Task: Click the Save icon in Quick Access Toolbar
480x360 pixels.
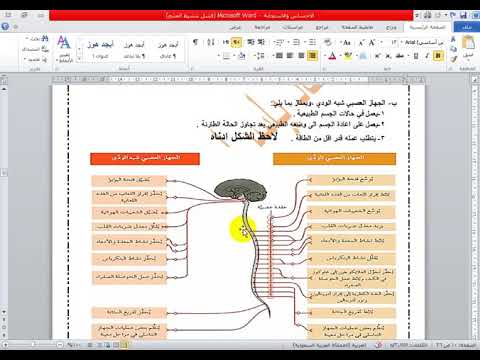Action: tap(463, 15)
